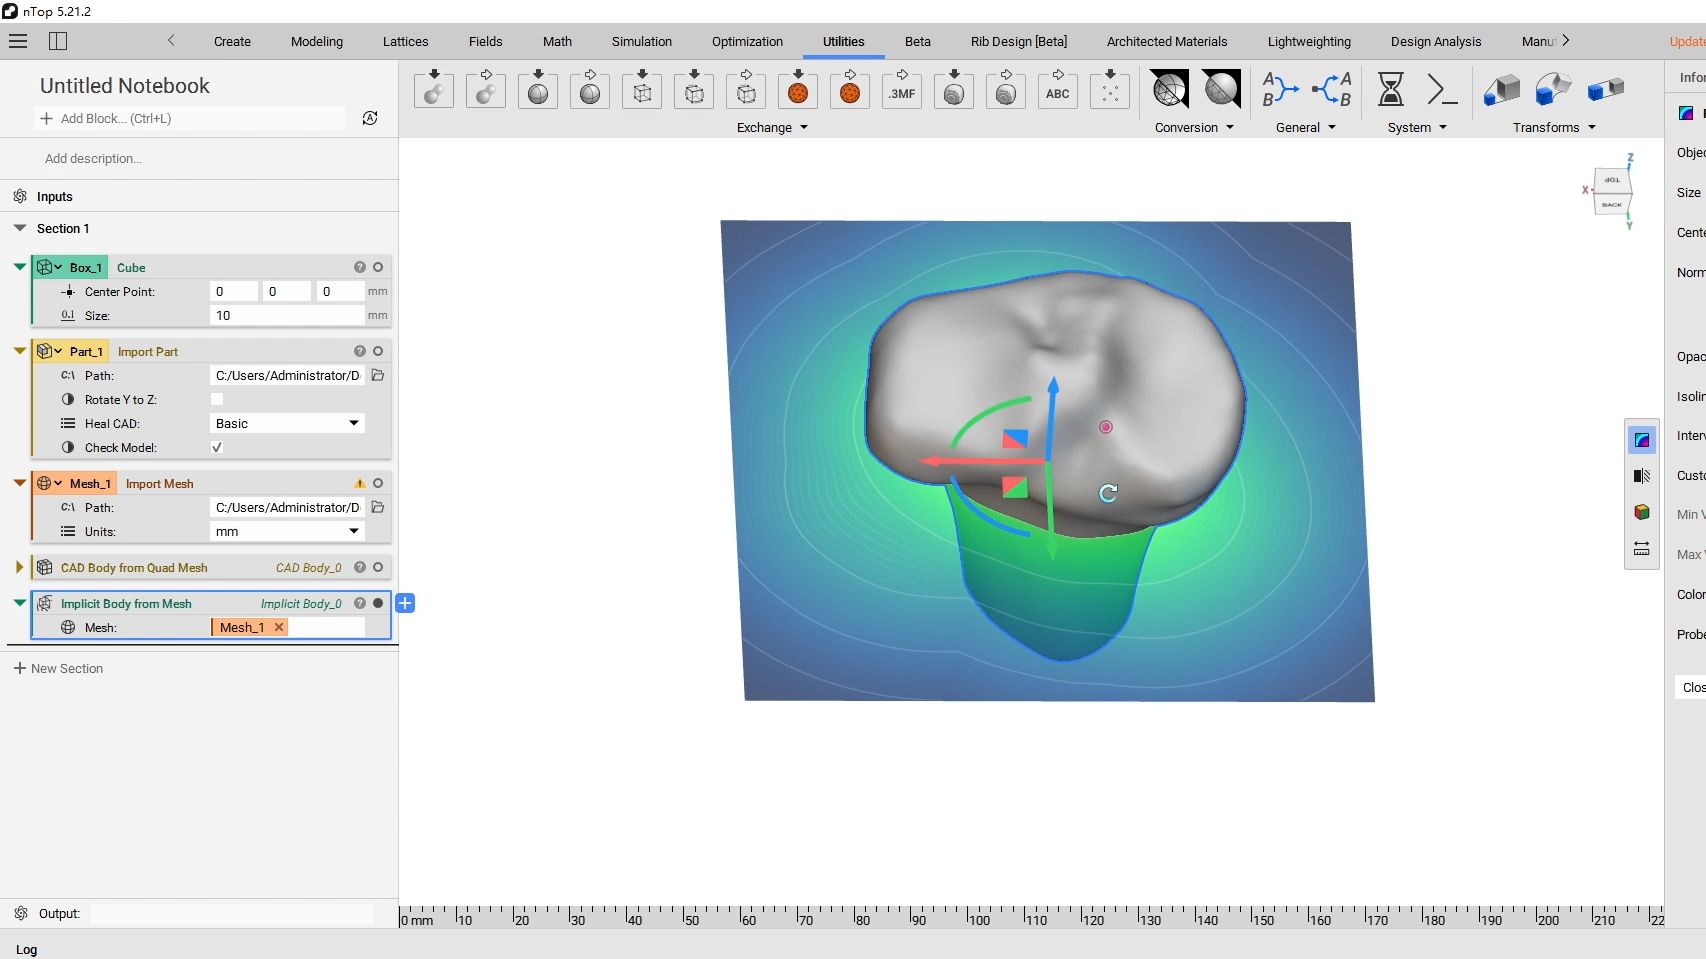Open the Heal CAD dropdown
The width and height of the screenshot is (1706, 959).
287,423
